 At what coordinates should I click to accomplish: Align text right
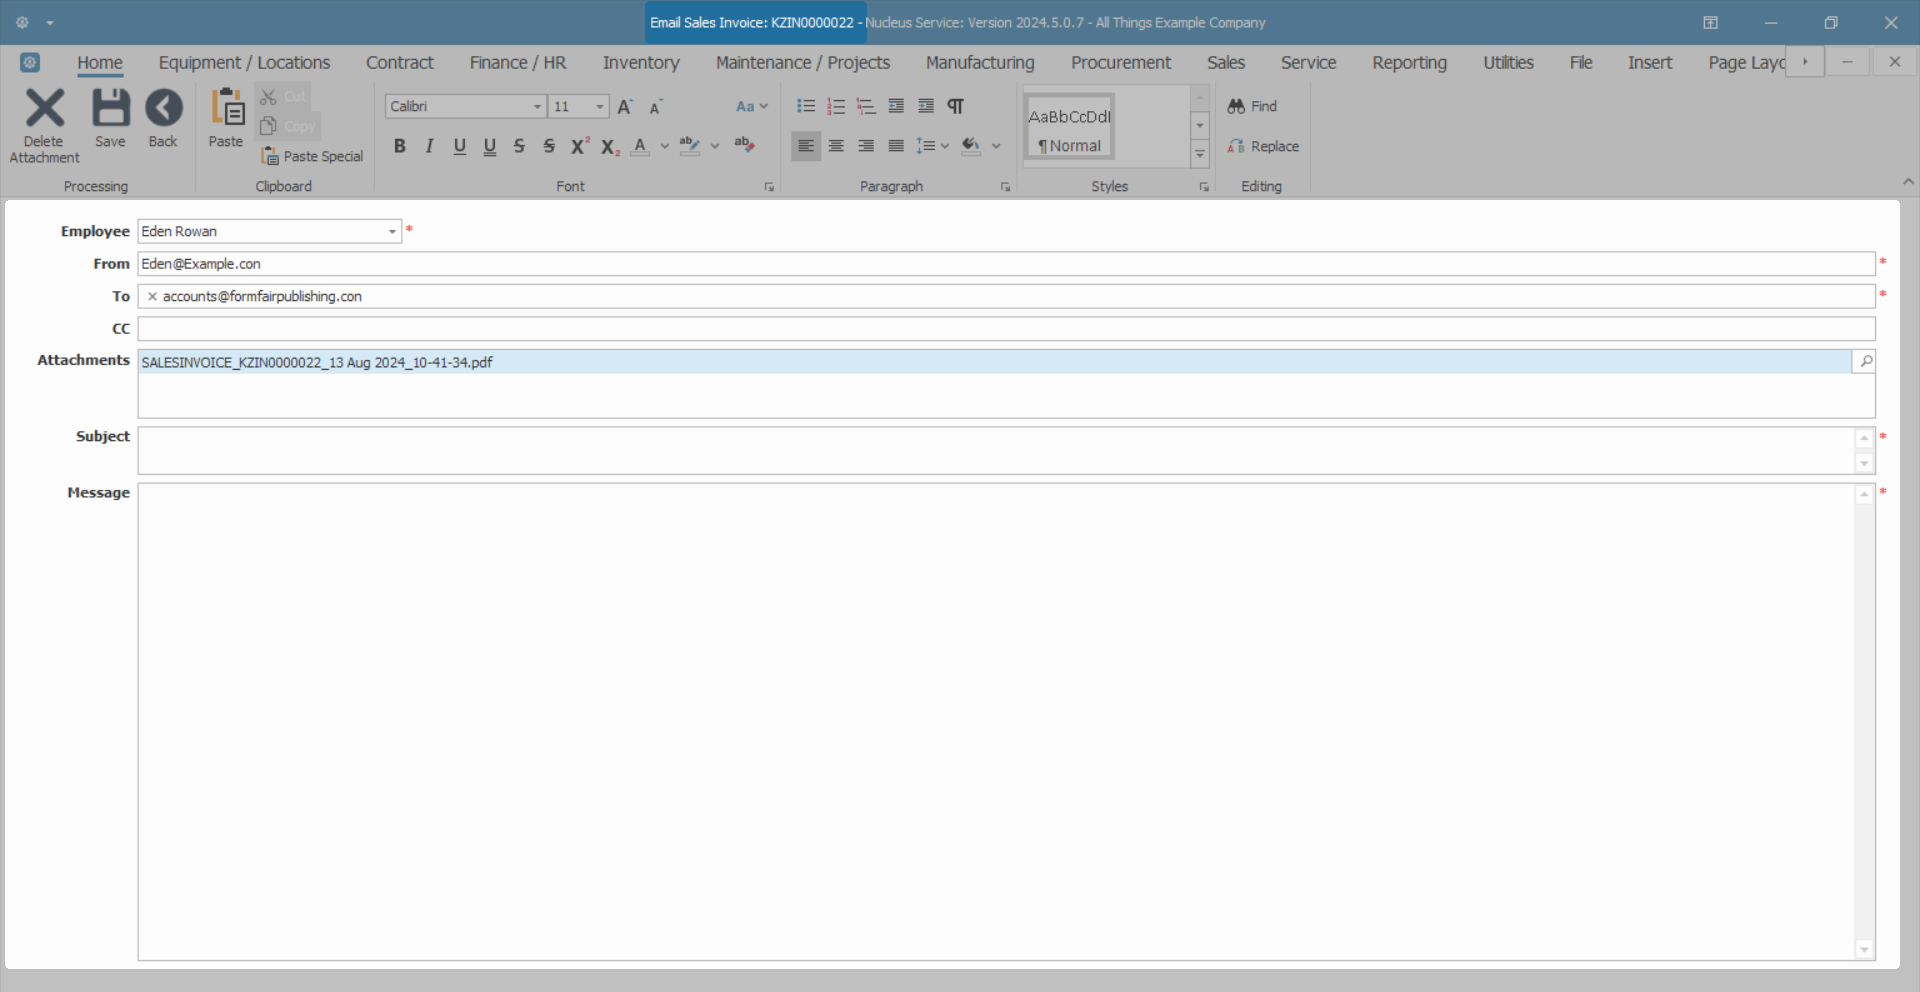866,146
